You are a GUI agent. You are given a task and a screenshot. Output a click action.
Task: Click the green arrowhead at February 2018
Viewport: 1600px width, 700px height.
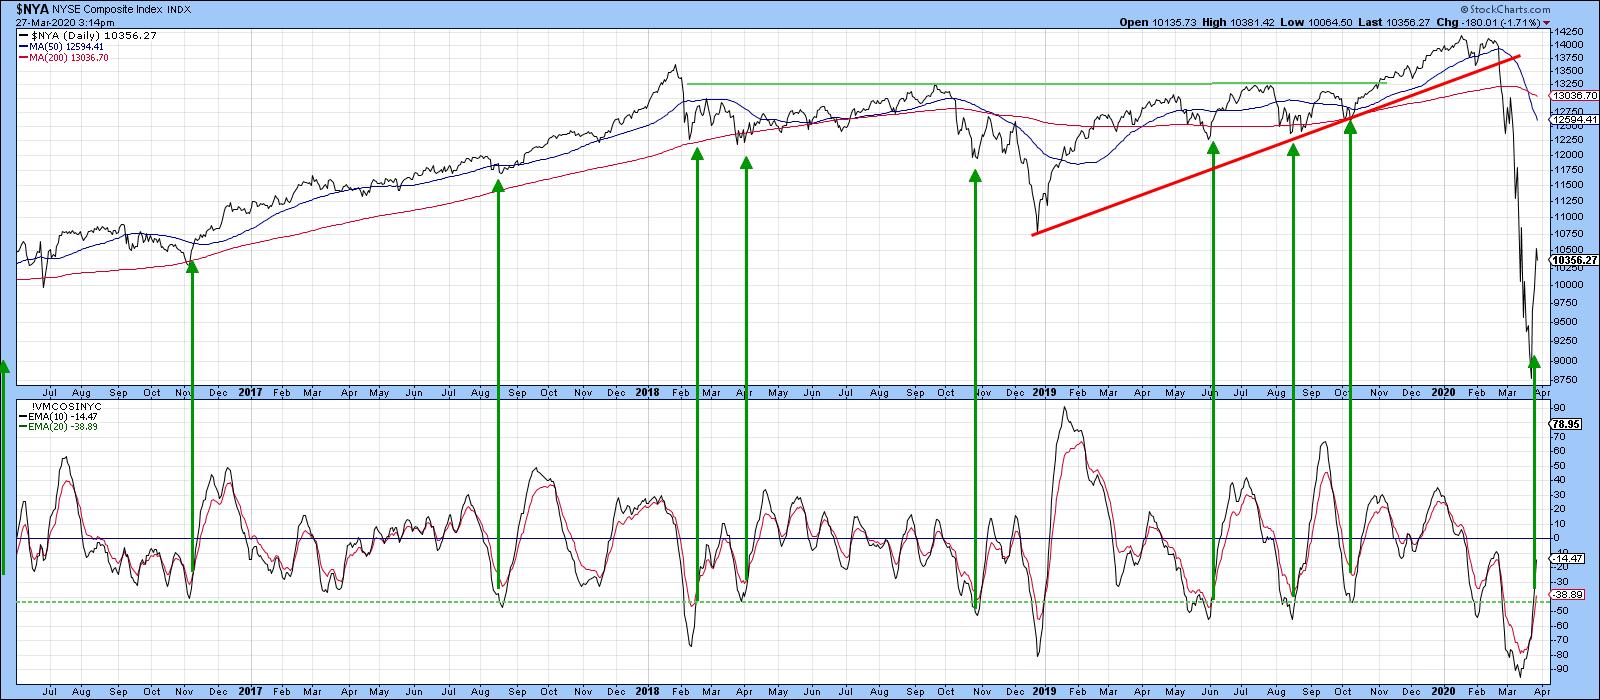697,154
